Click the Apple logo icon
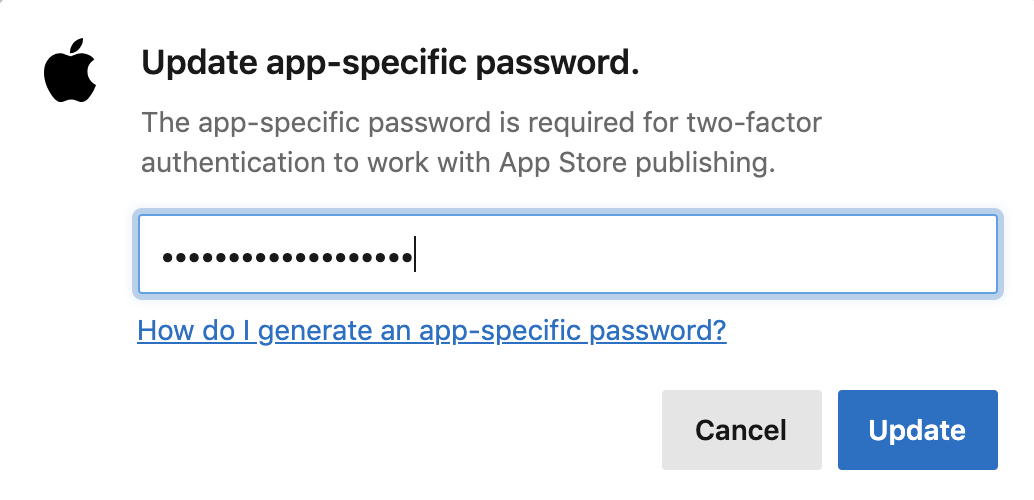 [x=70, y=71]
